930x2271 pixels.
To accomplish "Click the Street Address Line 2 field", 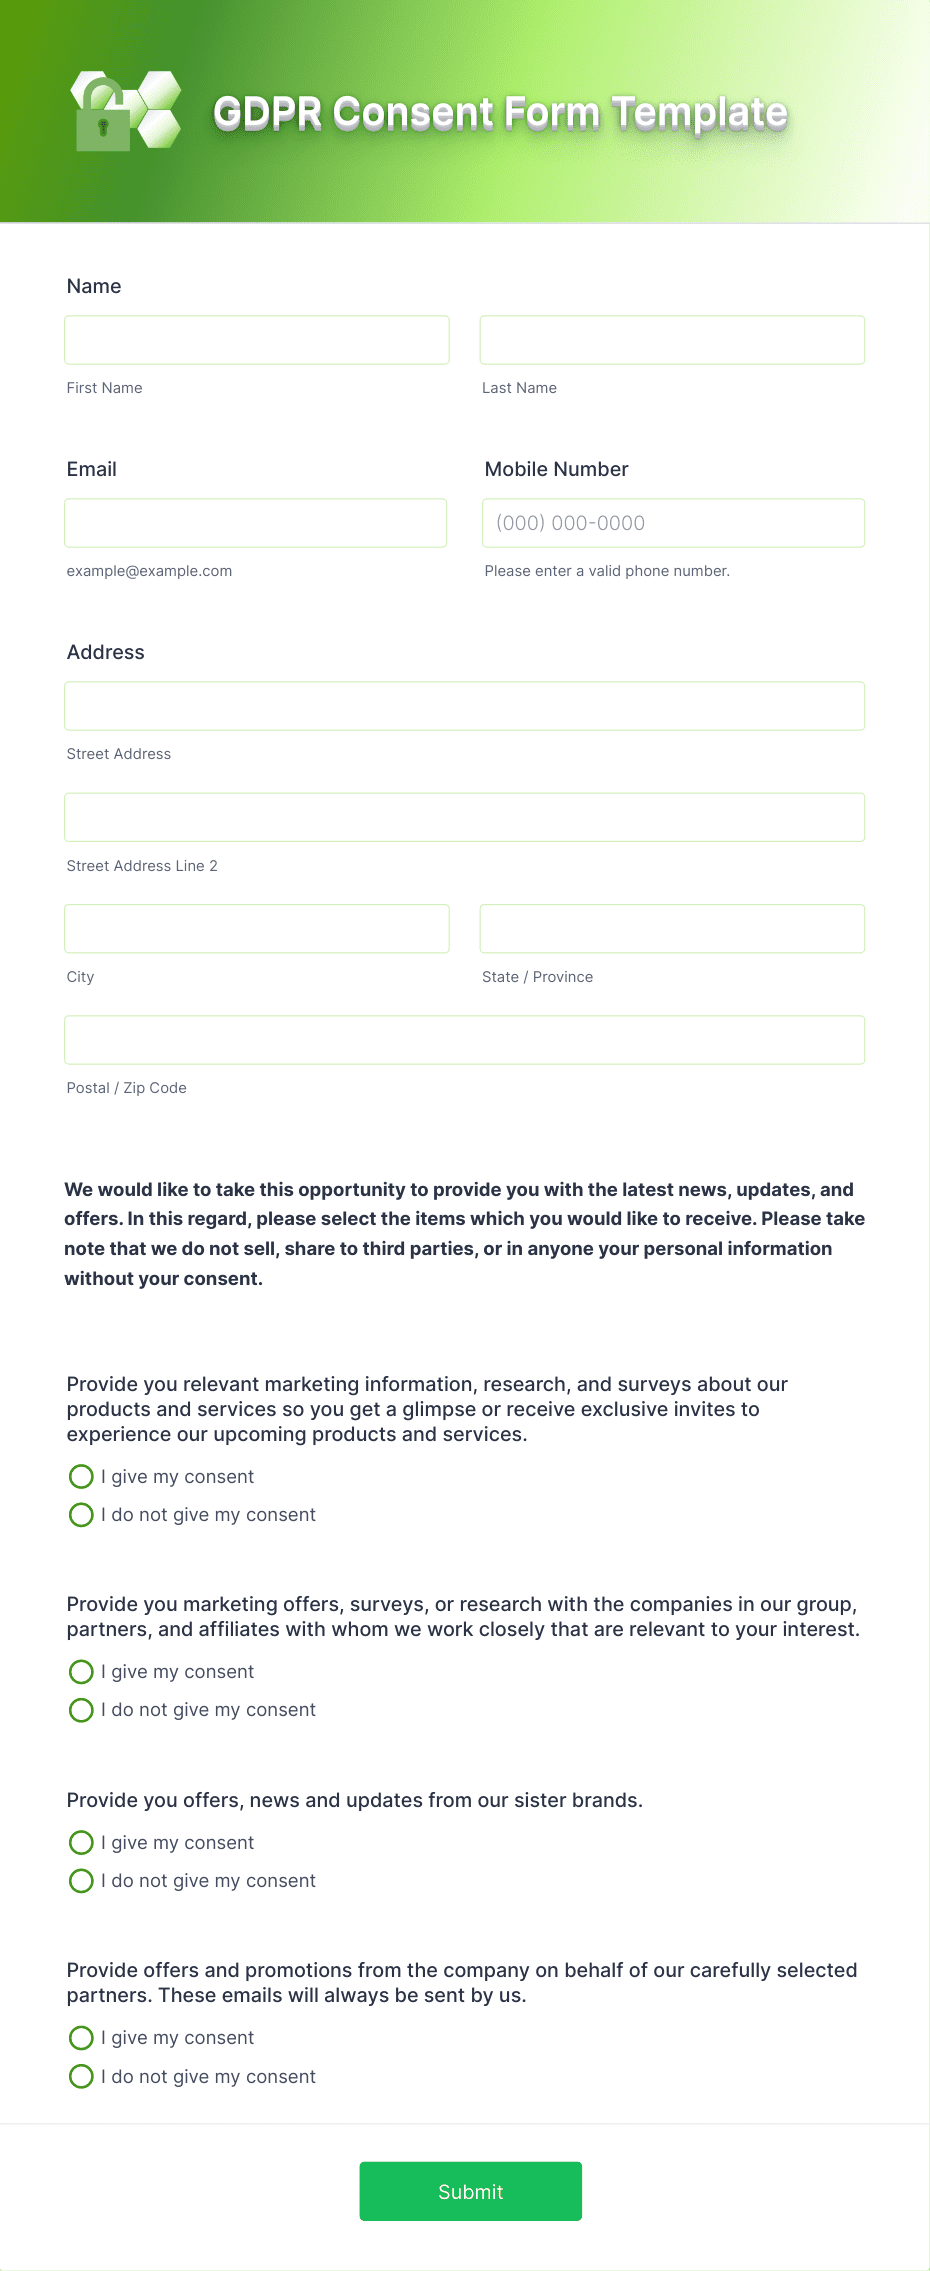I will (464, 817).
